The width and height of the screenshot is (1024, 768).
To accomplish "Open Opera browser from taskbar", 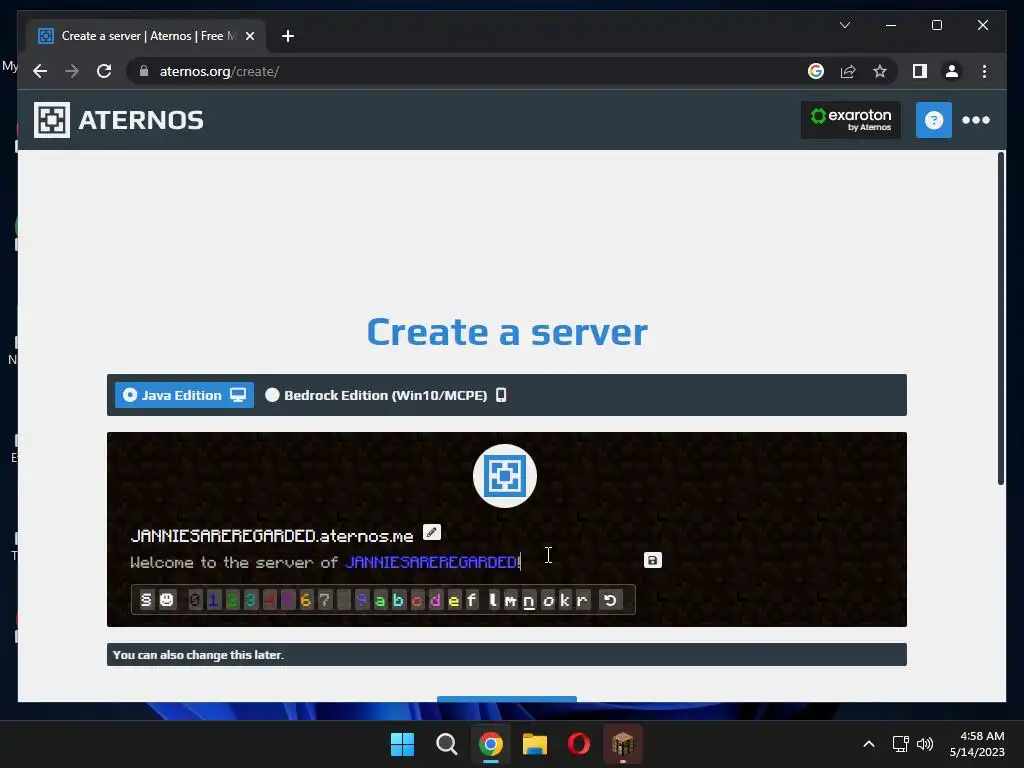I will tap(579, 744).
